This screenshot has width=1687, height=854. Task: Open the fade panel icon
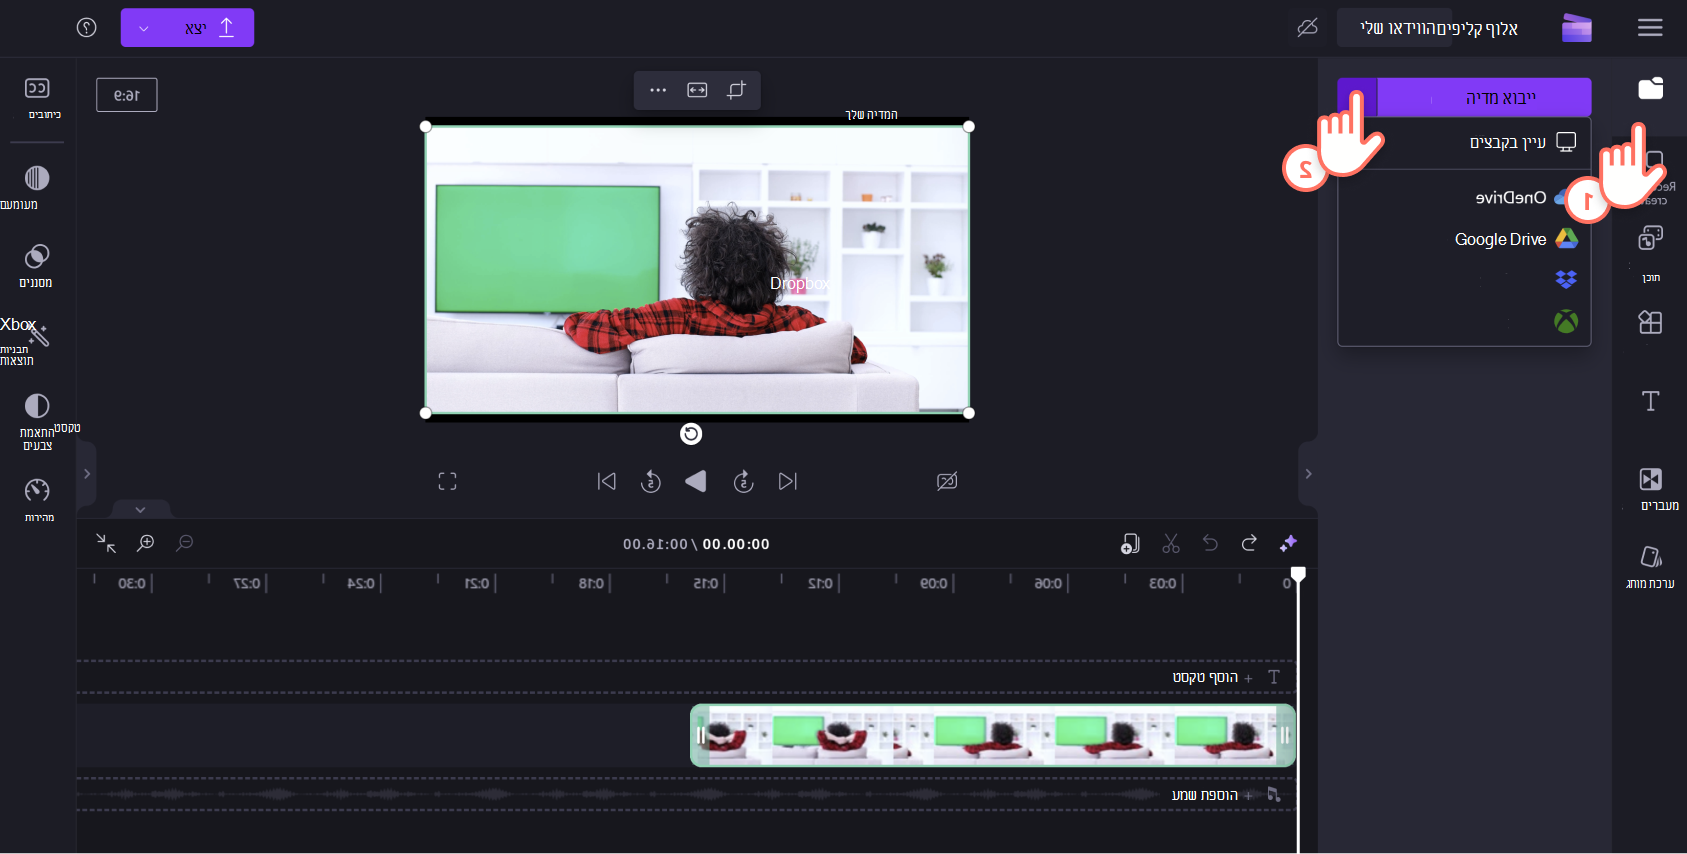click(37, 178)
